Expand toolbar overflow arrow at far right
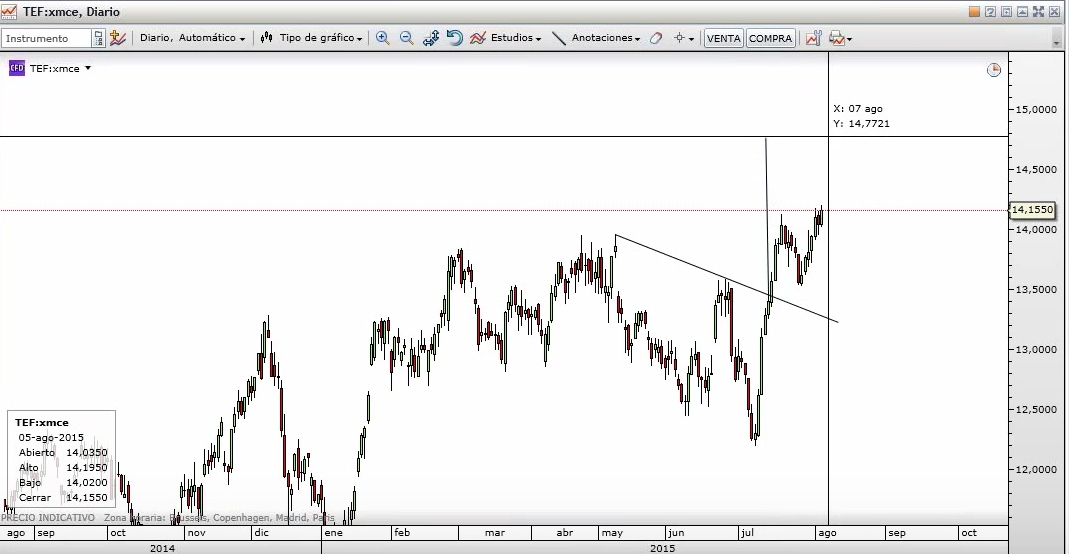This screenshot has width=1069, height=554. pos(1056,43)
